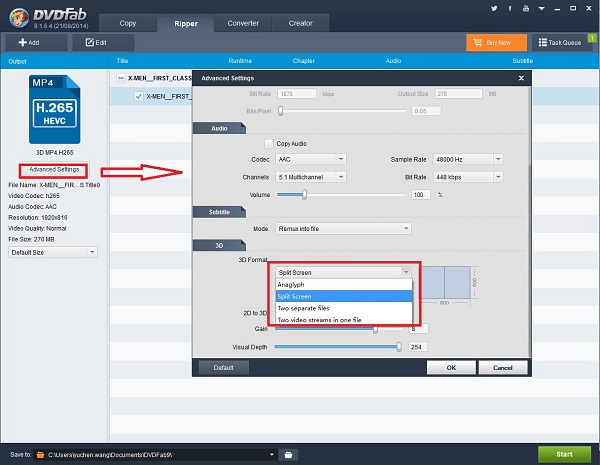Click the DVDFab mascot logo
Screen dimensions: 600x465
point(19,17)
